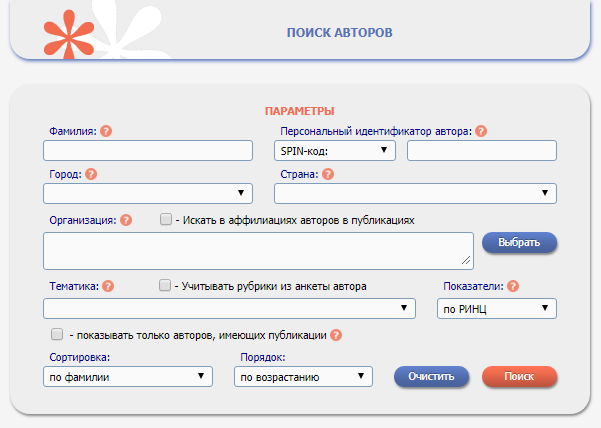Open the help icon next to Город

coord(91,174)
